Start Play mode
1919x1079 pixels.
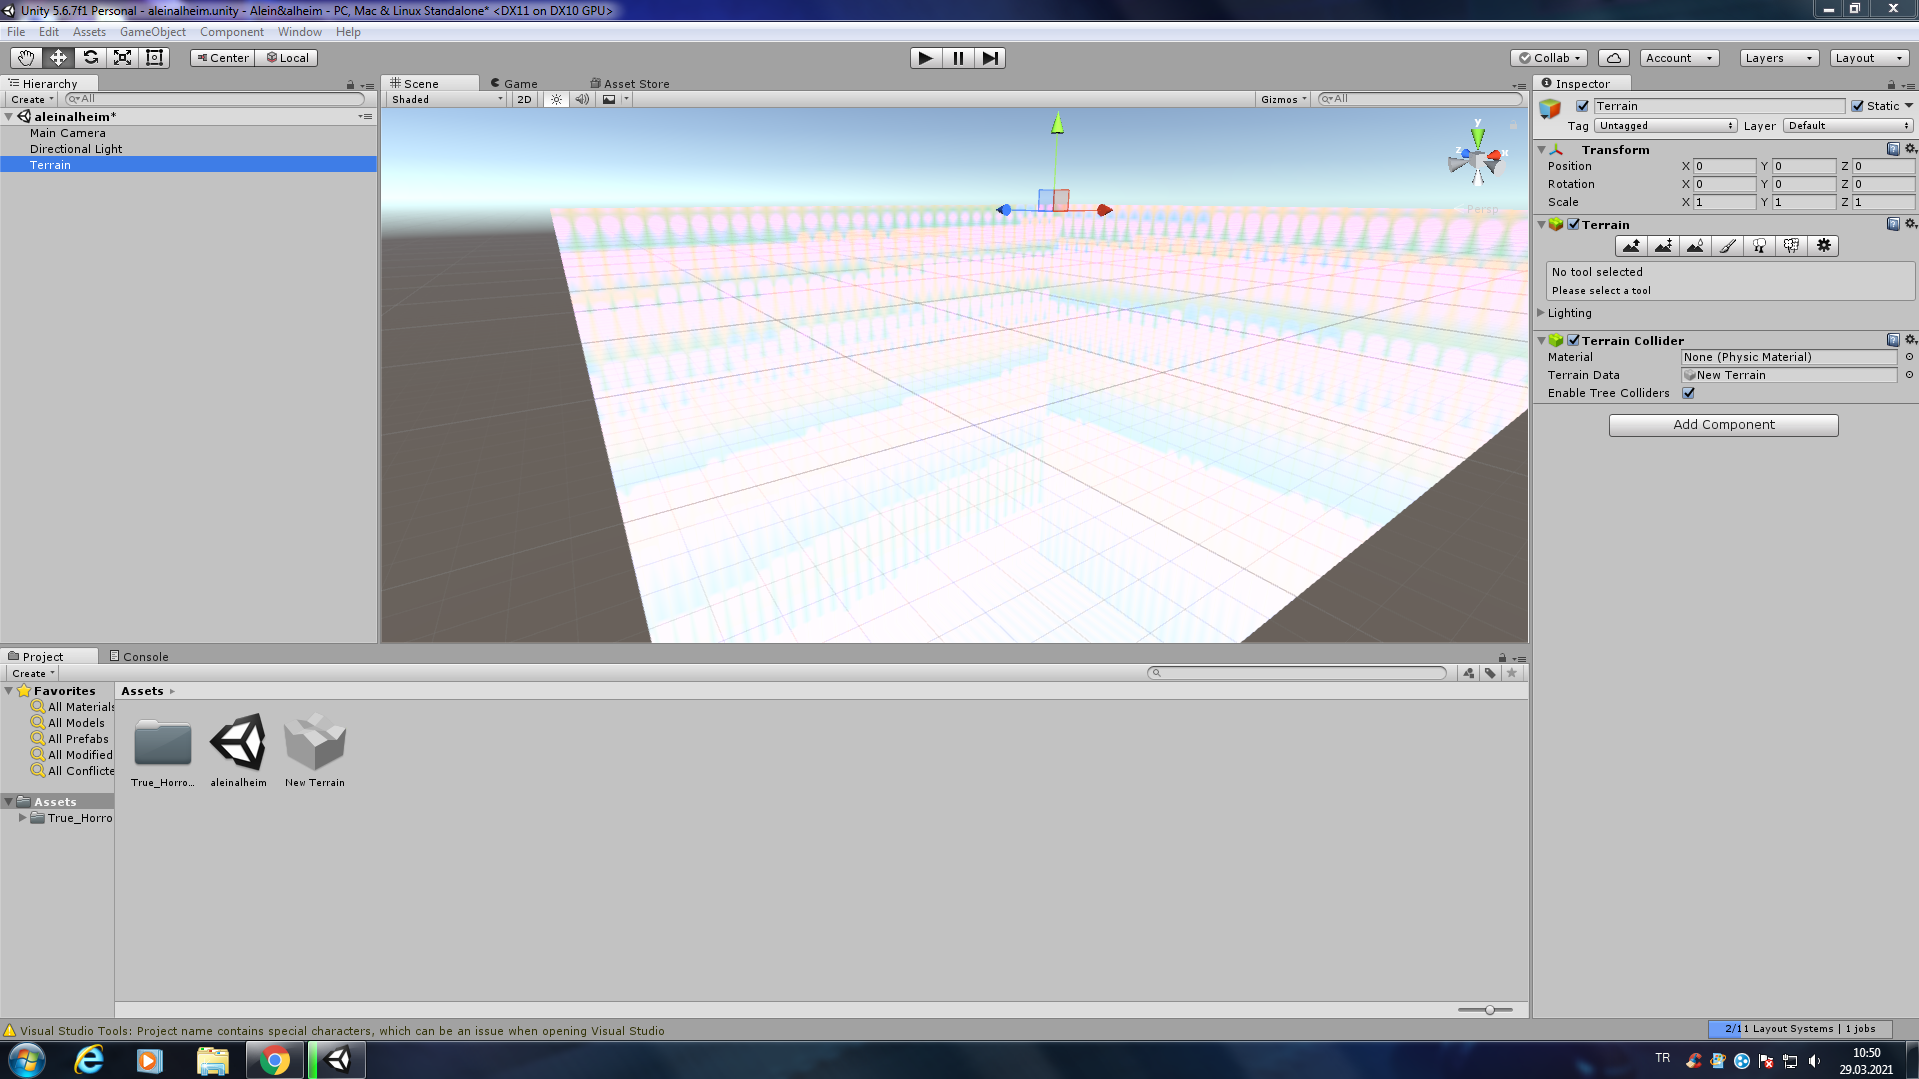[926, 58]
